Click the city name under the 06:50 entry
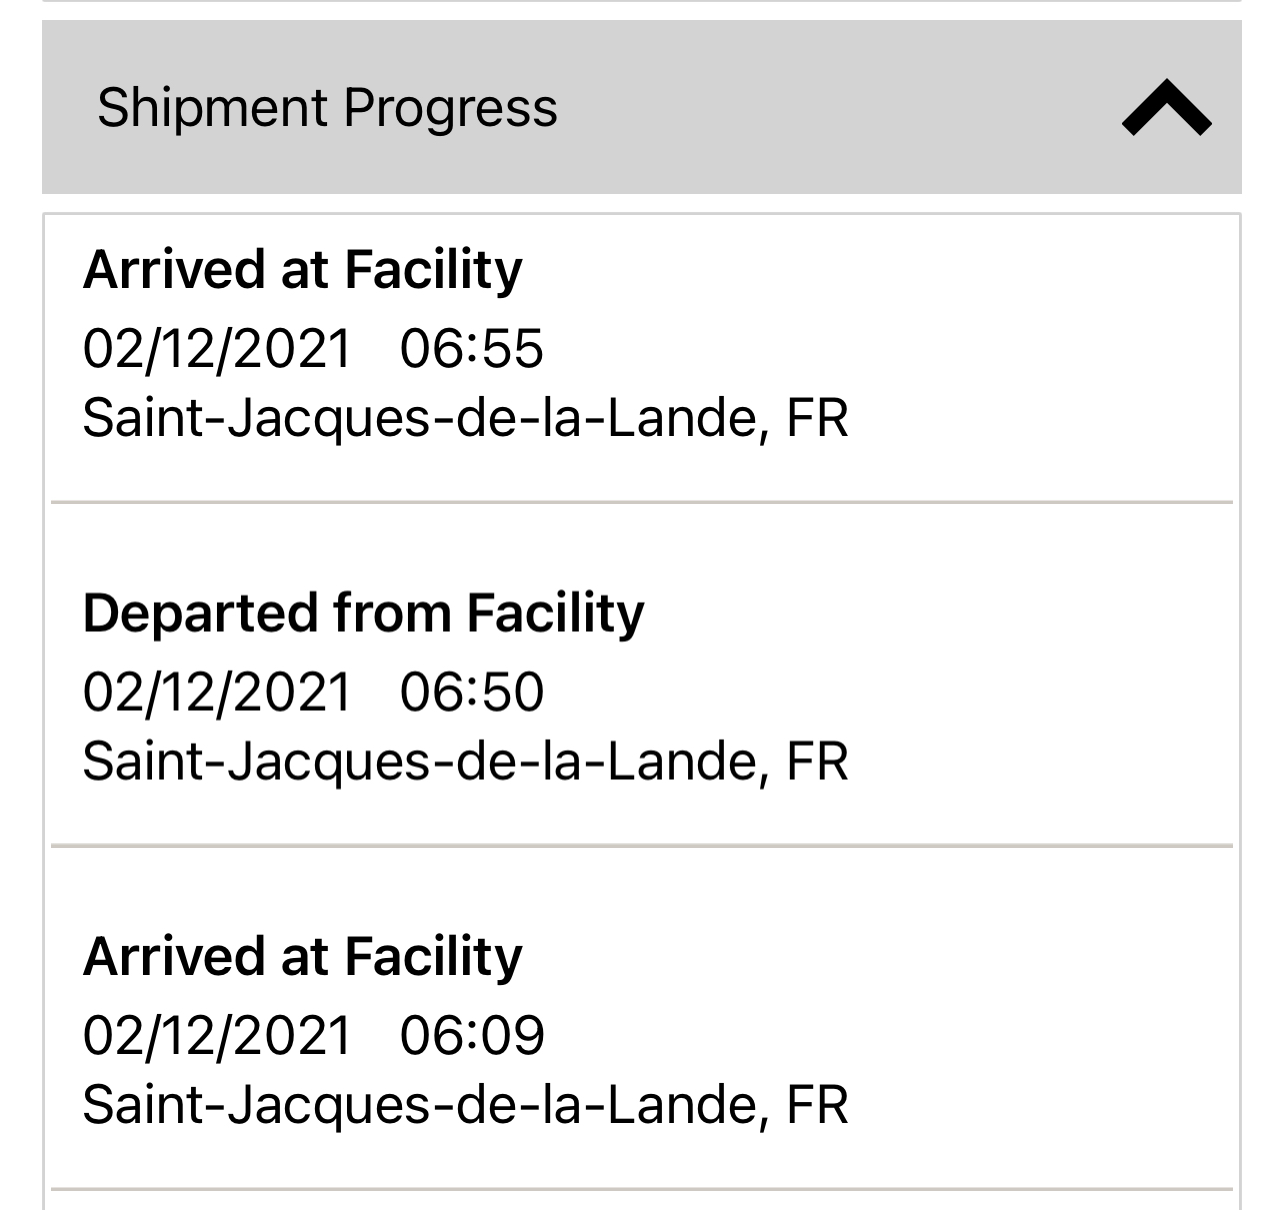1284x1210 pixels. point(425,761)
